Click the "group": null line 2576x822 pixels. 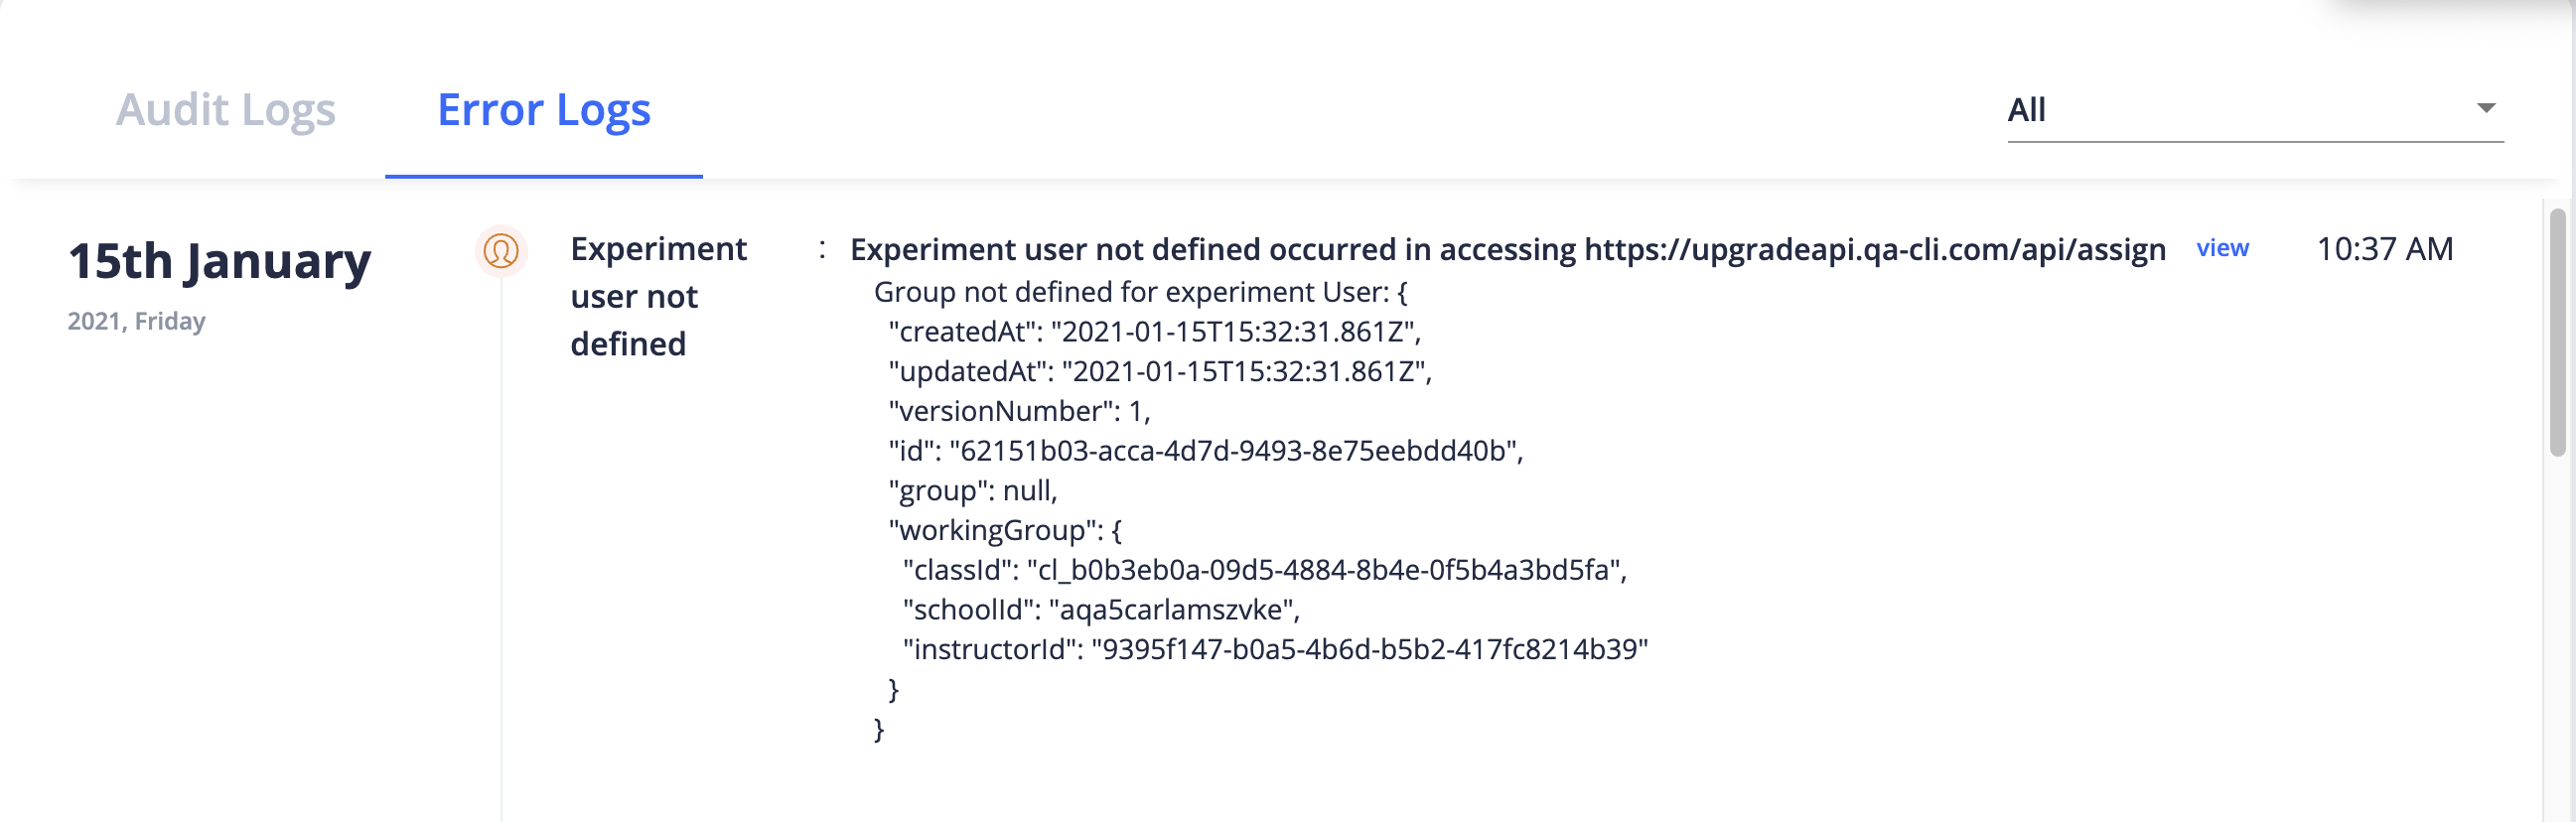[972, 491]
